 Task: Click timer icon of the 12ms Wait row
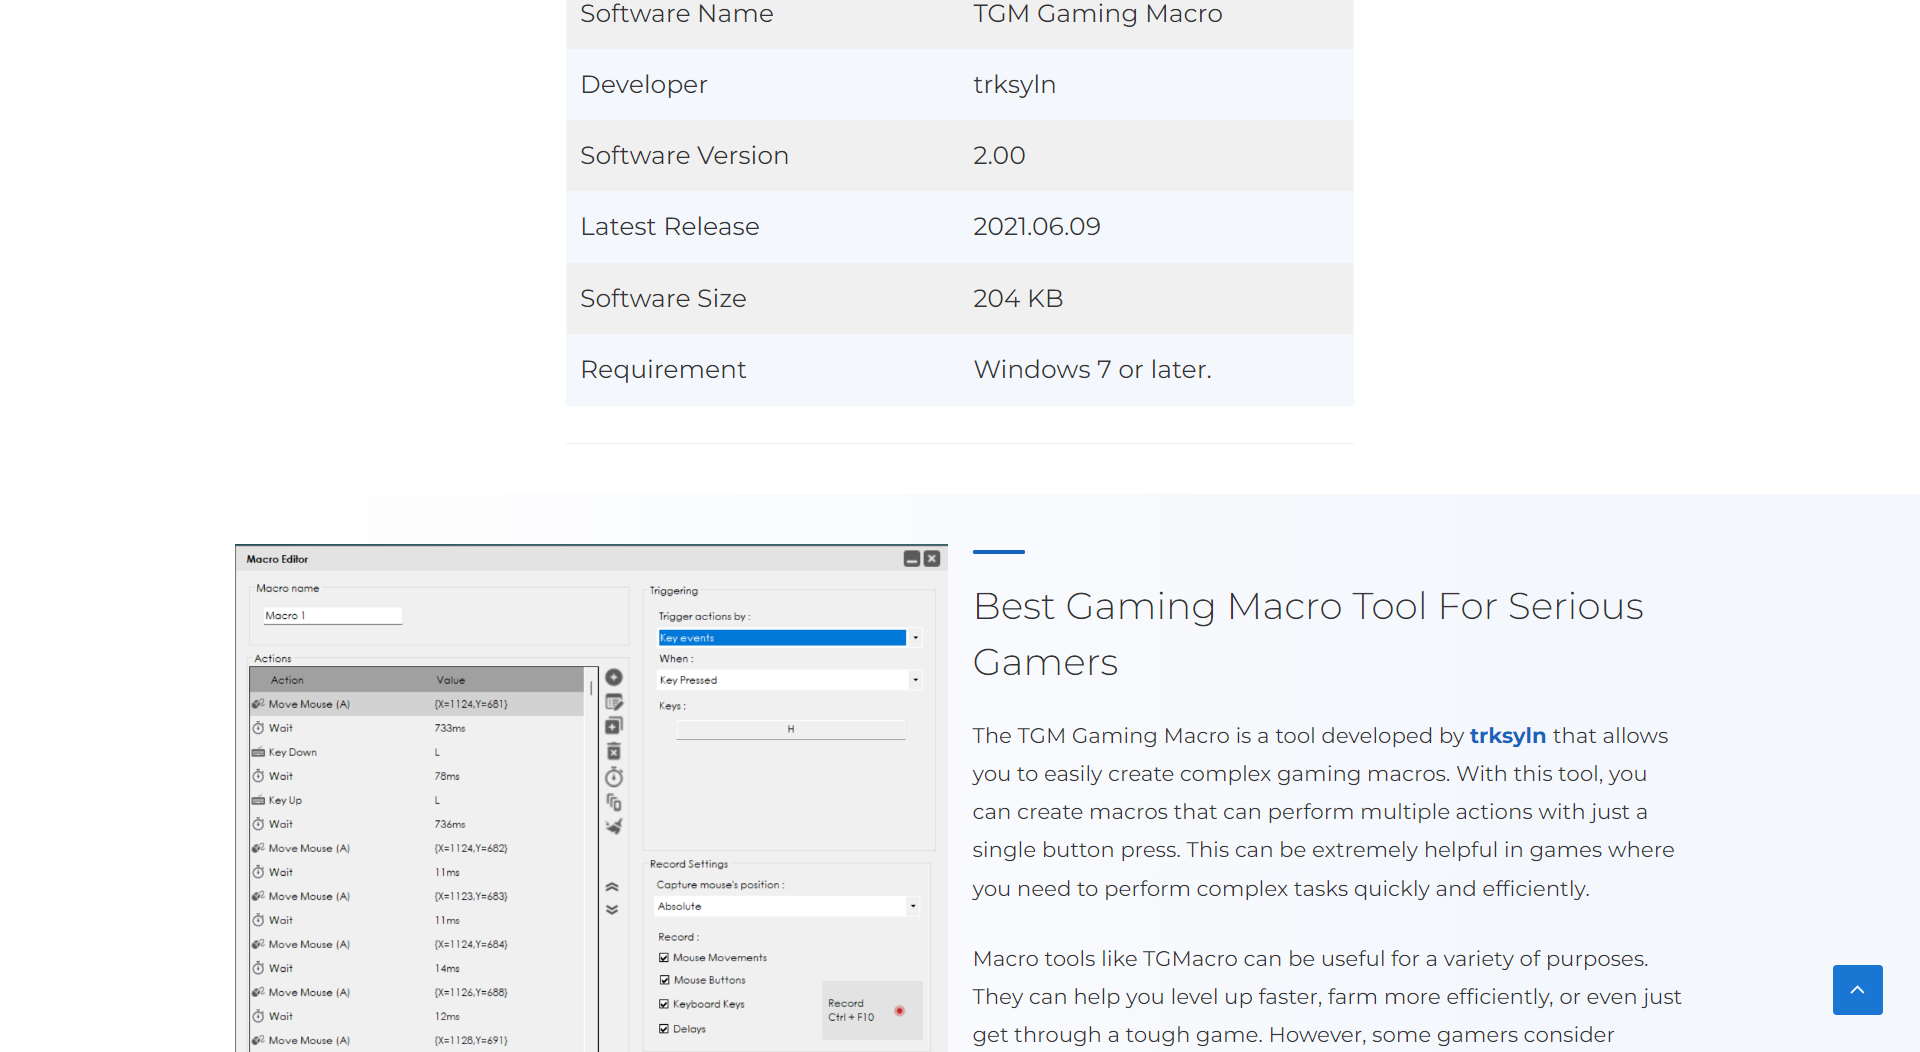pos(258,1016)
